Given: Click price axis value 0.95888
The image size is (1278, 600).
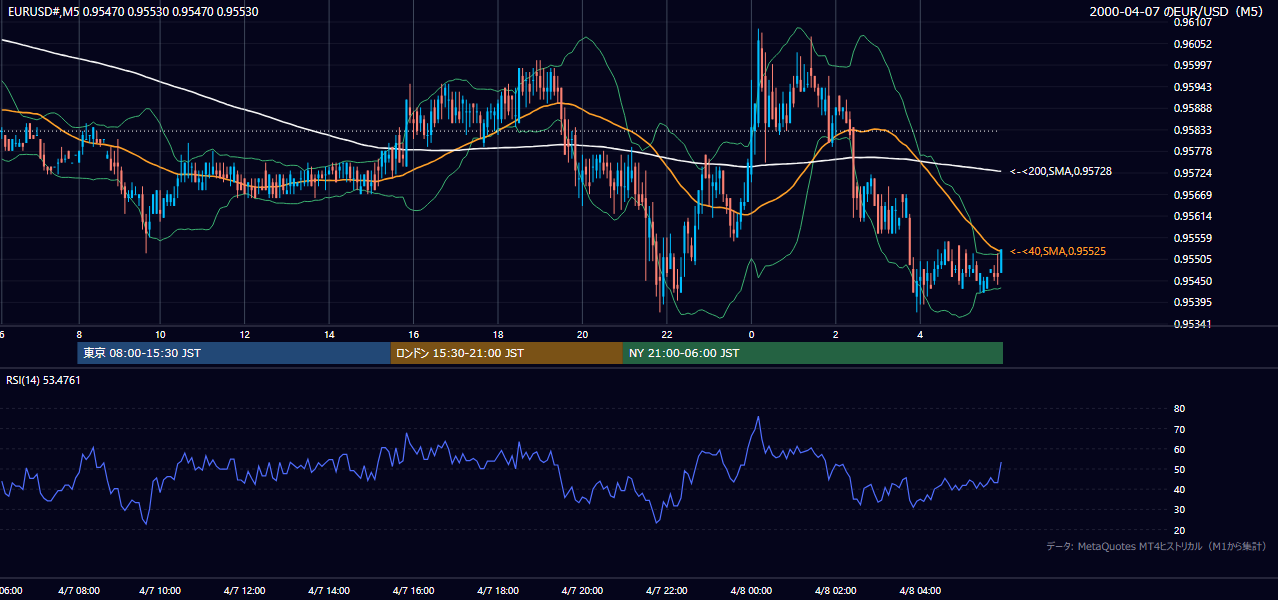Looking at the screenshot, I should tap(1192, 109).
